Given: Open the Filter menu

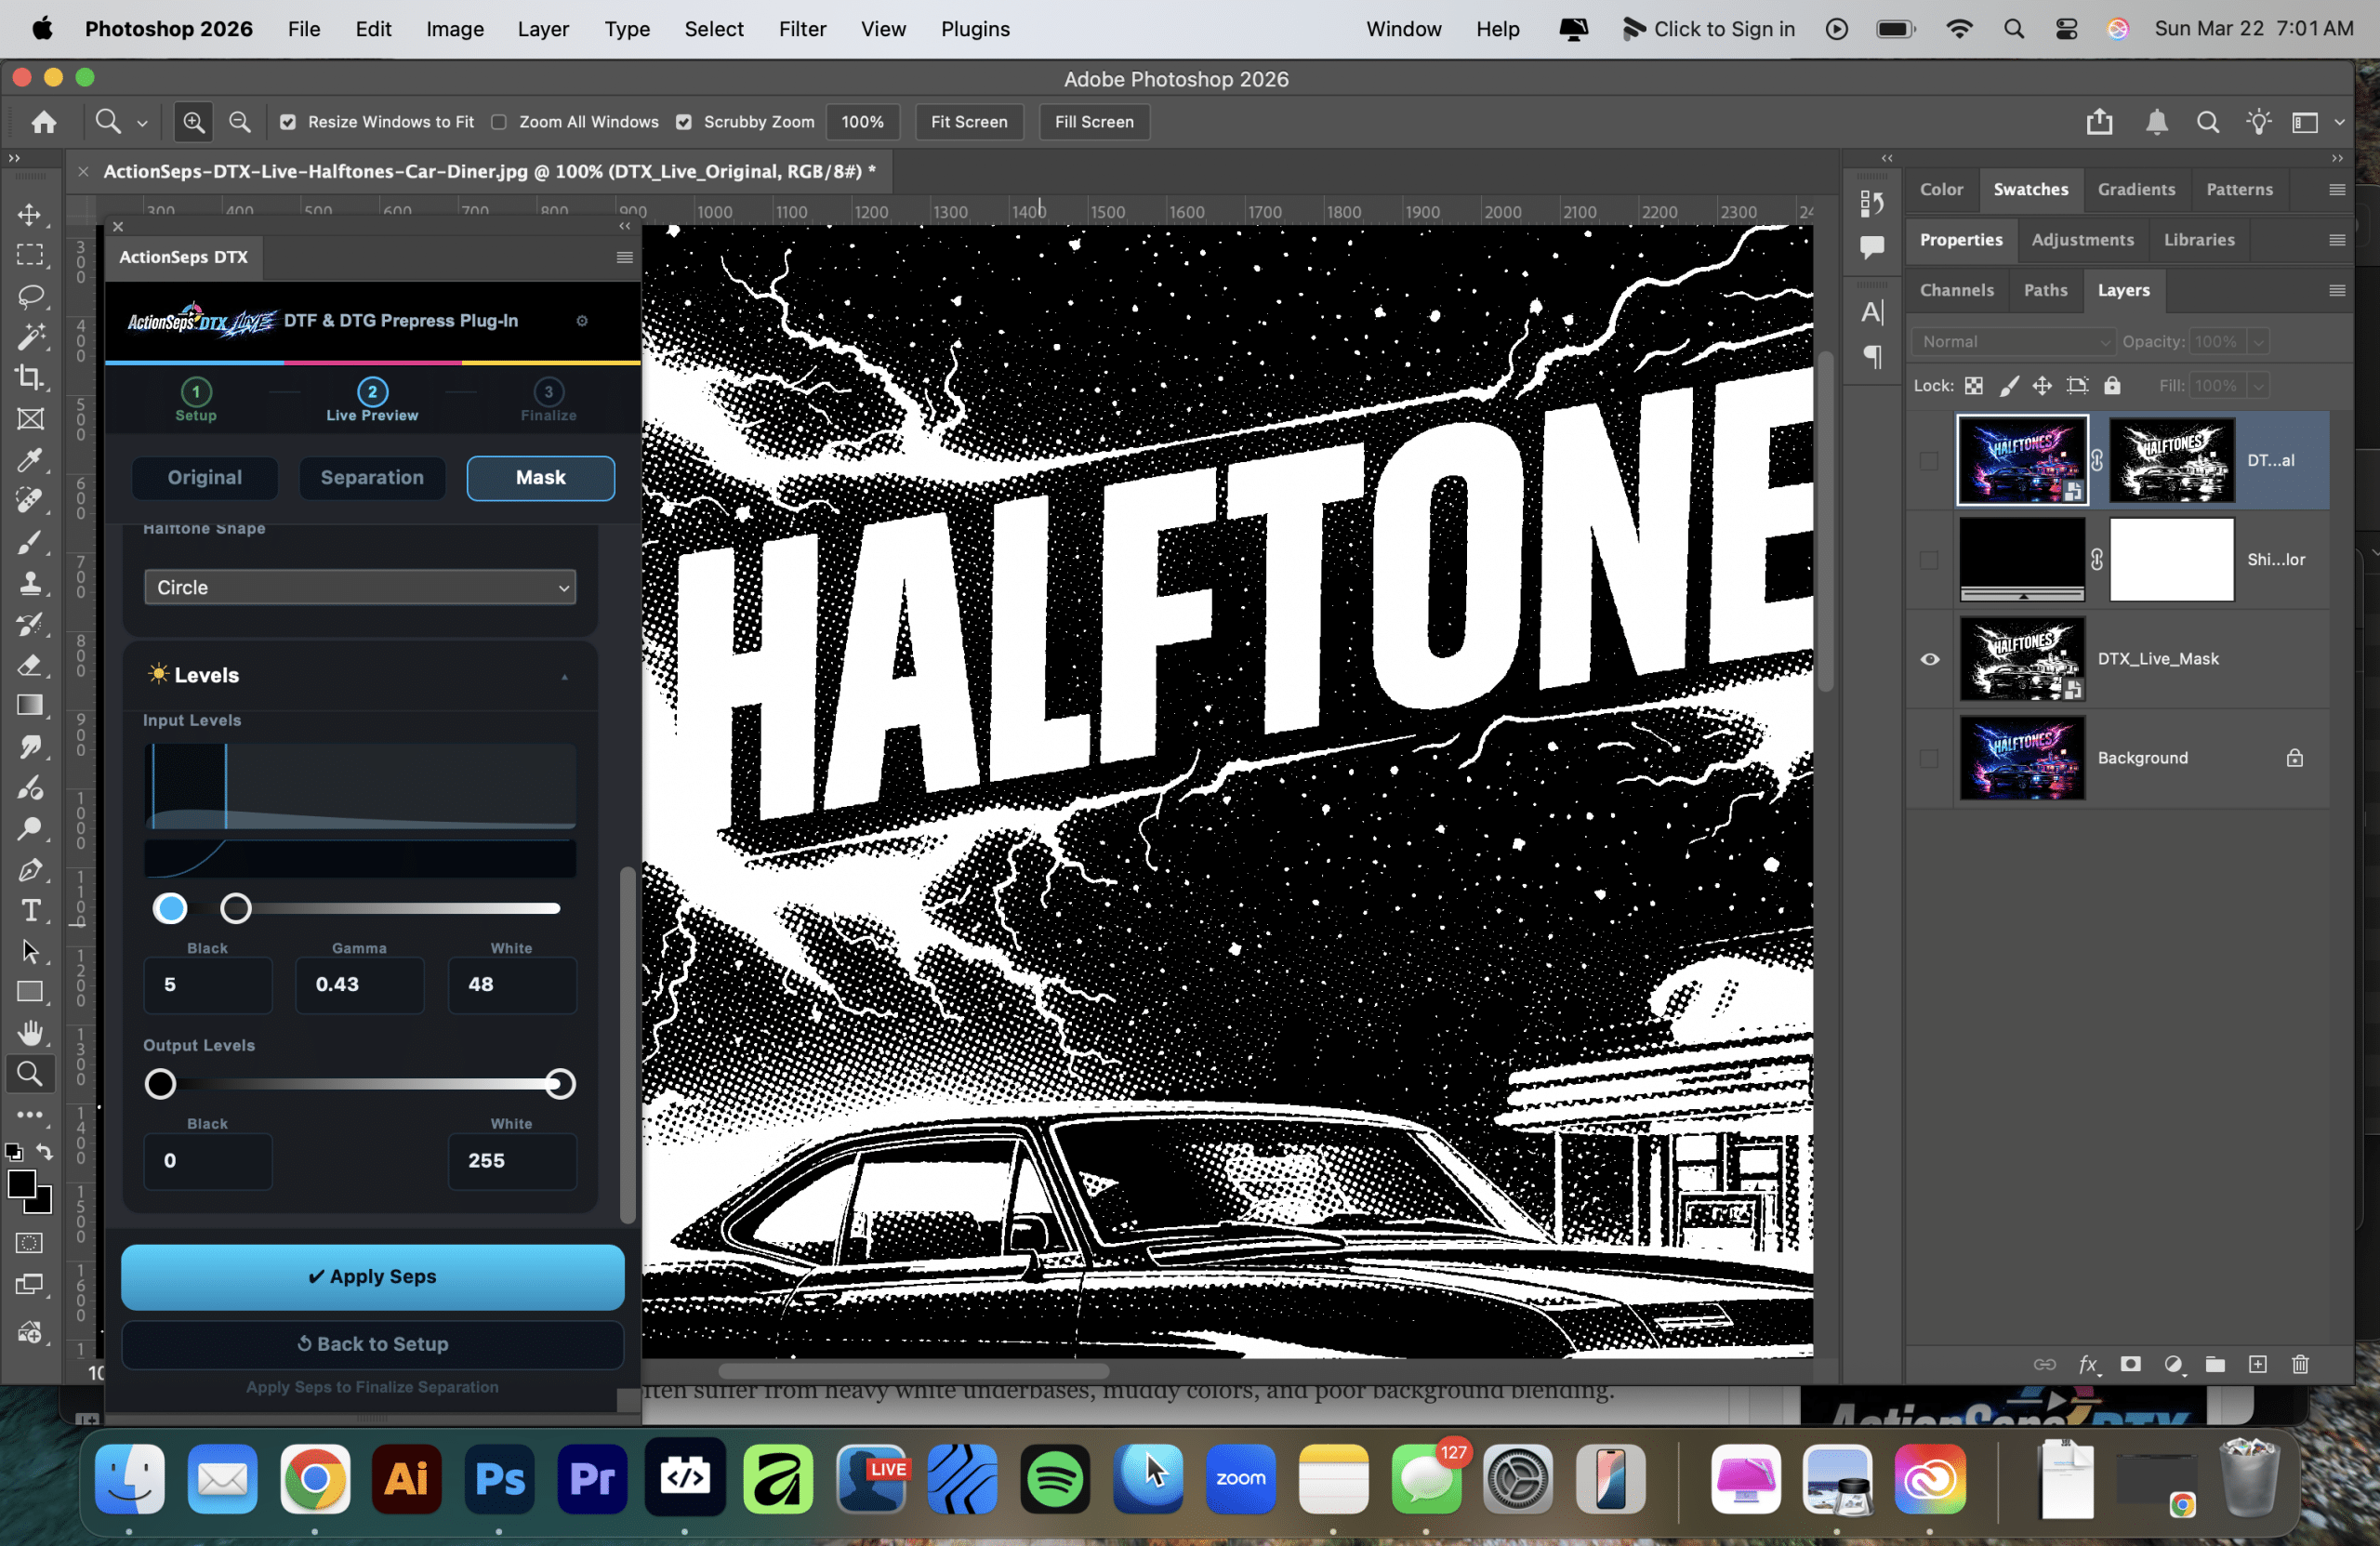Looking at the screenshot, I should point(802,29).
